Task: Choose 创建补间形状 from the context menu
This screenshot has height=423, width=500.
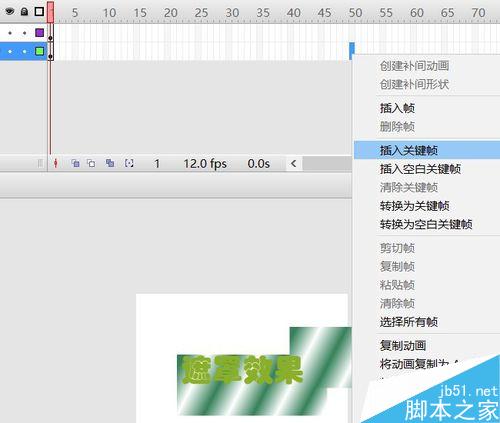Action: (414, 84)
